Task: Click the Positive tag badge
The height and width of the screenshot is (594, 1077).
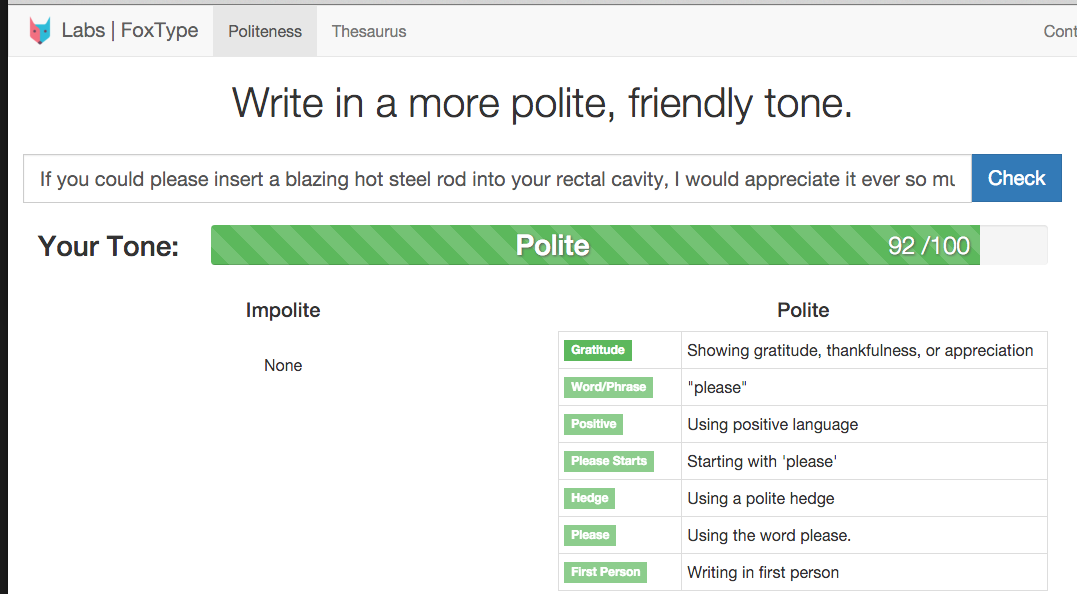Action: tap(593, 424)
